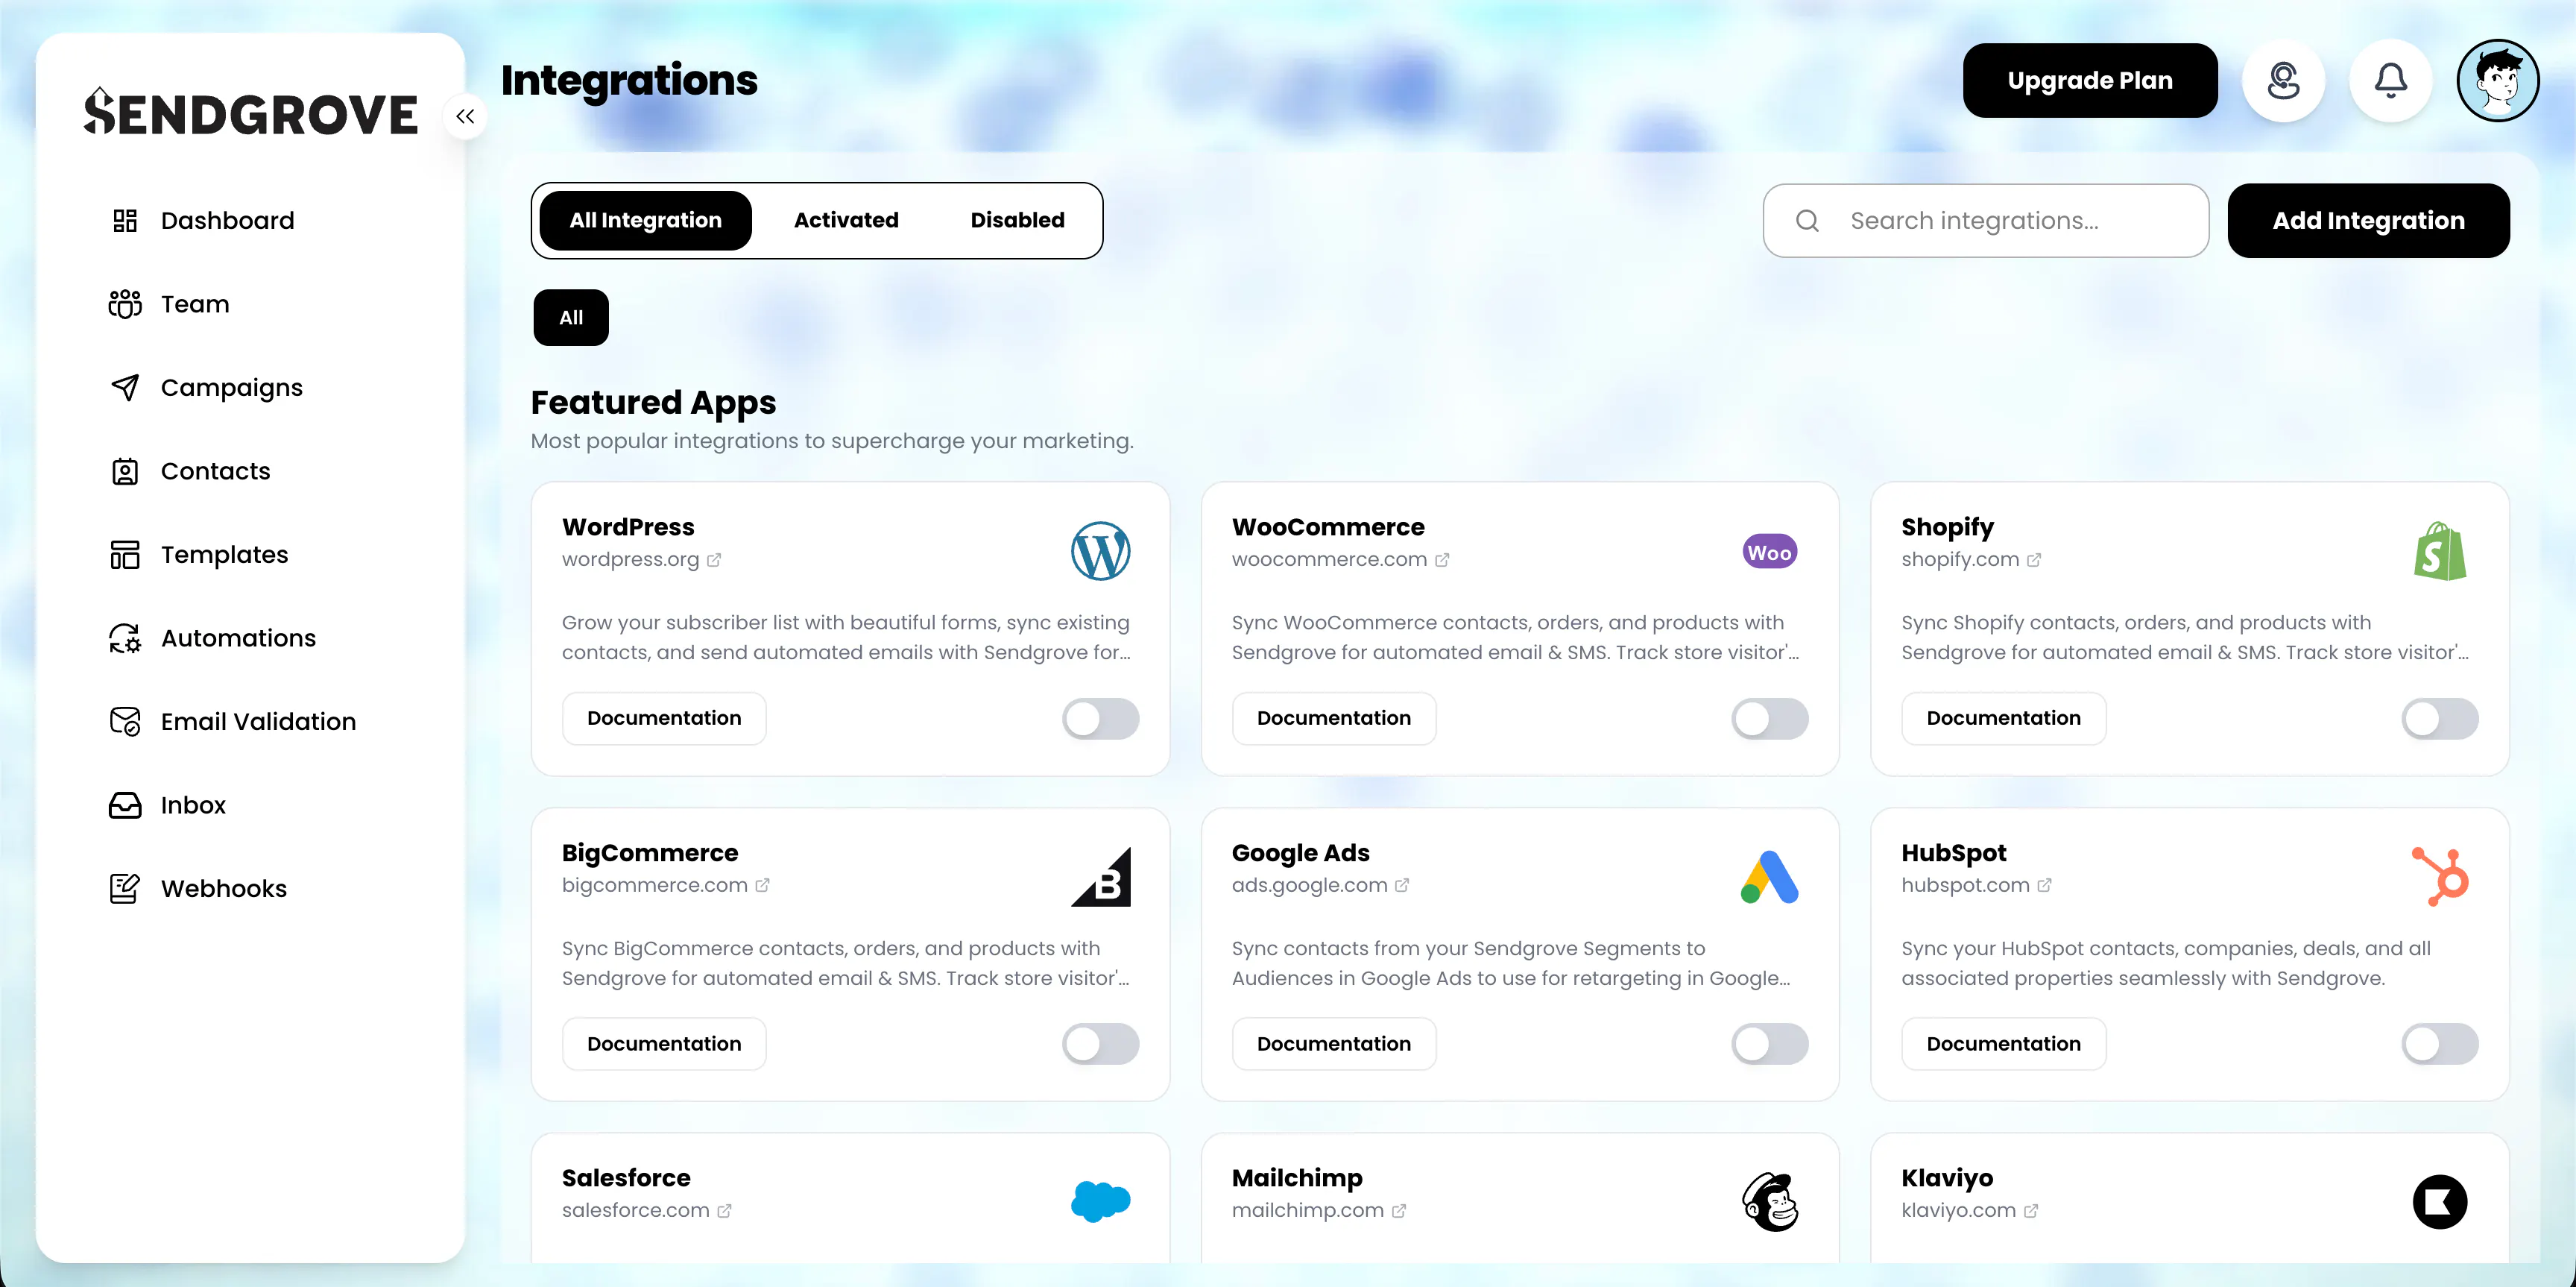Click the Upgrade Plan button
2576x1287 pixels.
tap(2090, 80)
